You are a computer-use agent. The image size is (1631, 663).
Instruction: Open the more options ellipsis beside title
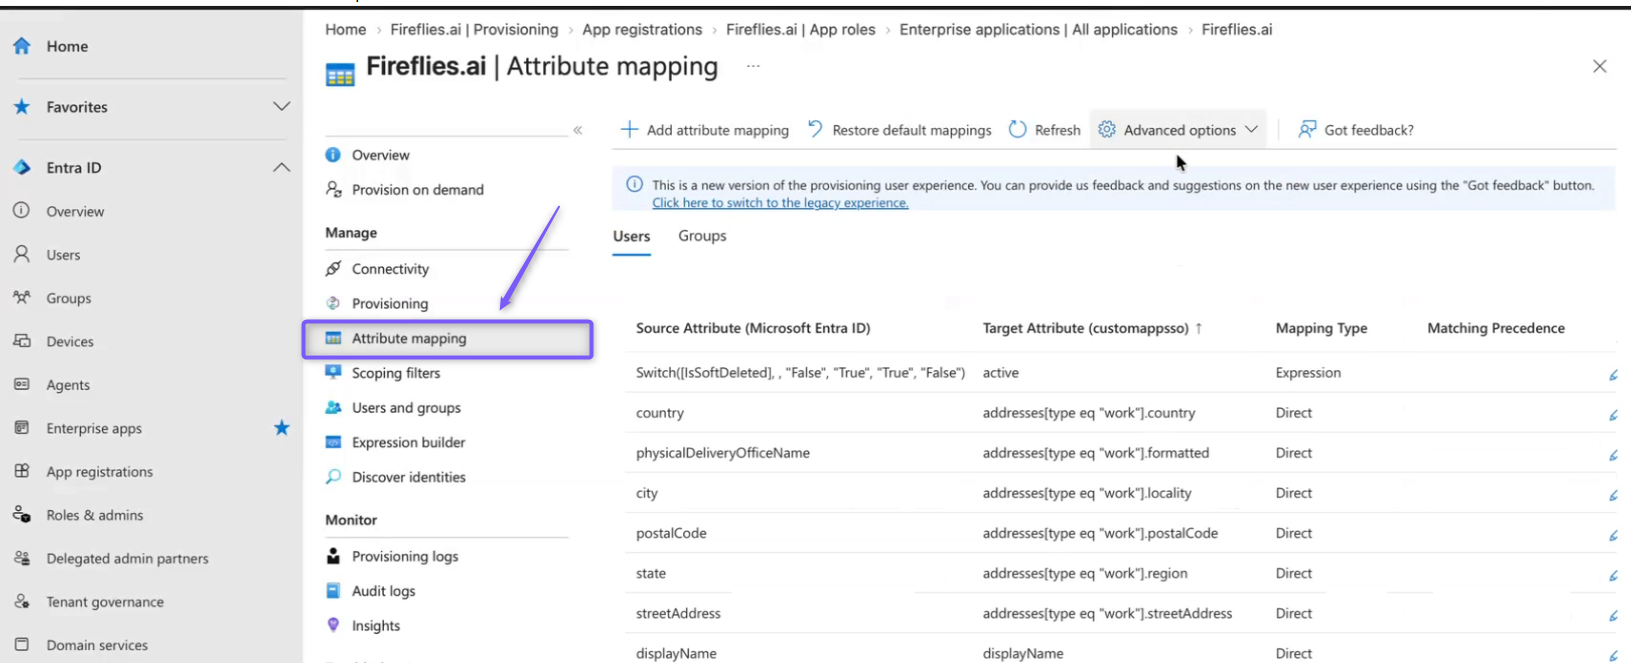click(x=753, y=66)
